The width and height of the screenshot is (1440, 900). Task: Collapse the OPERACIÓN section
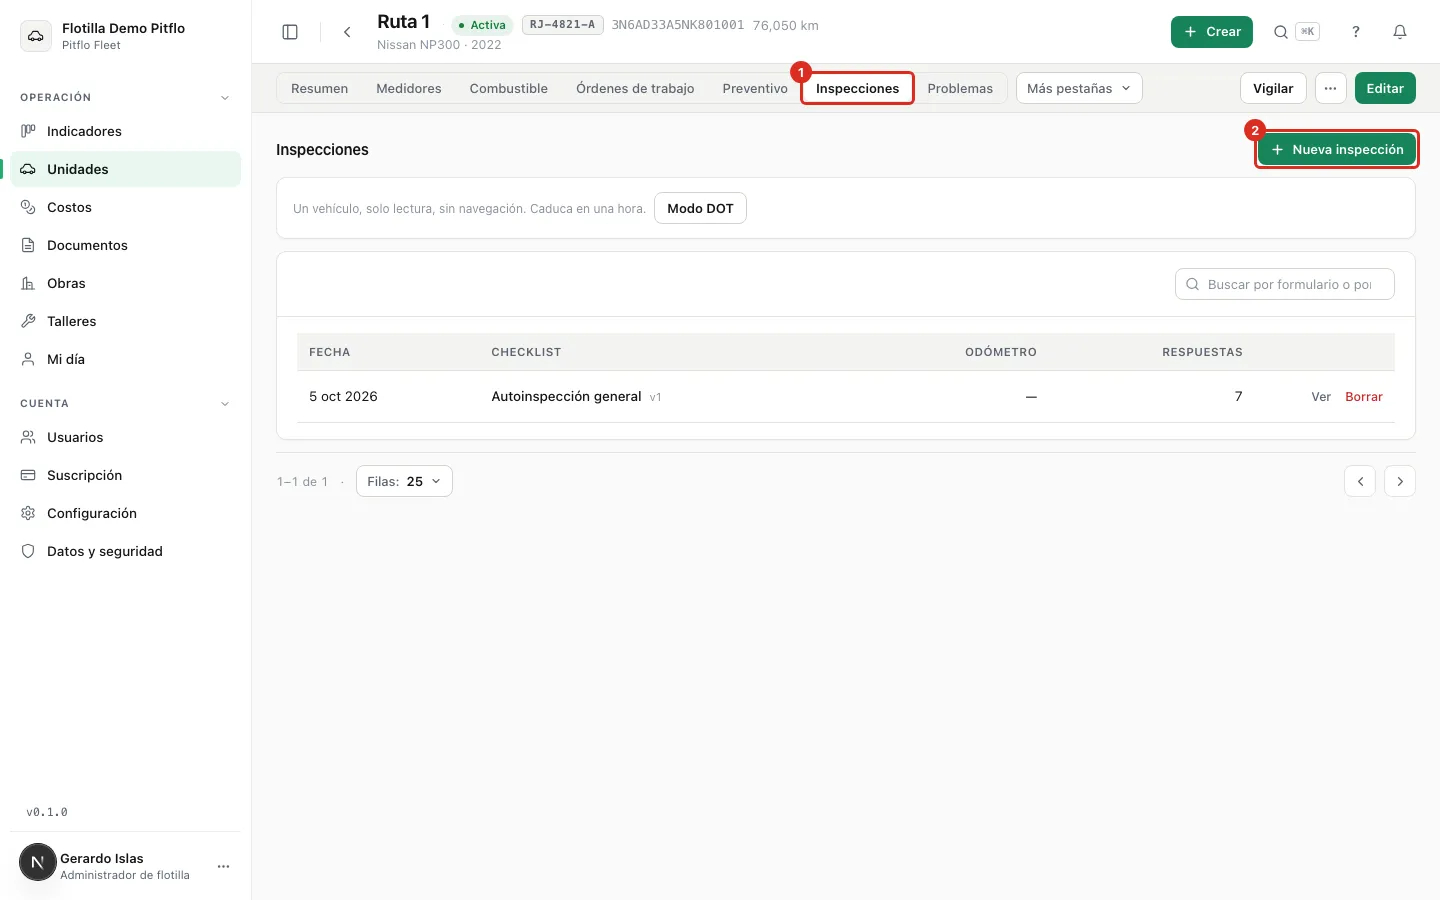coord(225,98)
